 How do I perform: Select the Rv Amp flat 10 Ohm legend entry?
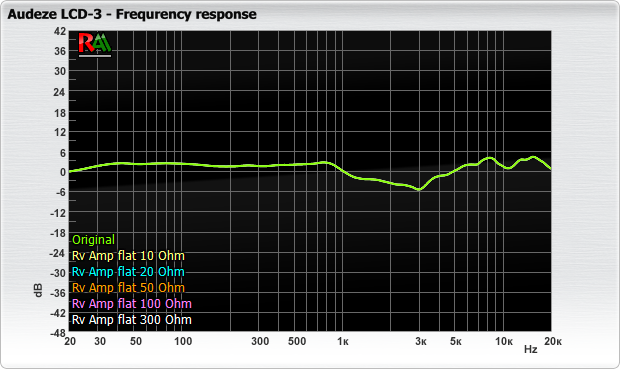128,256
